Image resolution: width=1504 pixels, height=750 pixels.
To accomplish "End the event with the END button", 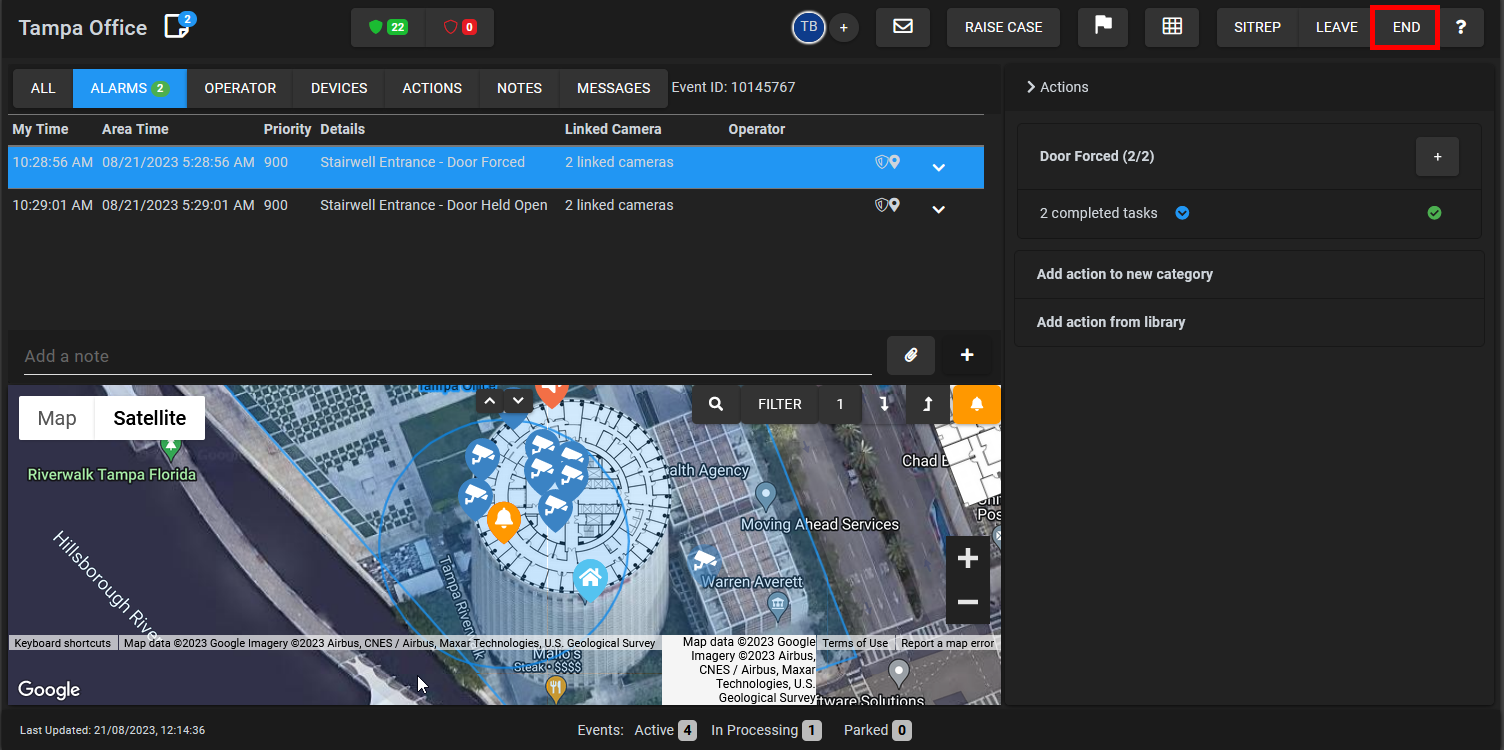I will coord(1406,27).
